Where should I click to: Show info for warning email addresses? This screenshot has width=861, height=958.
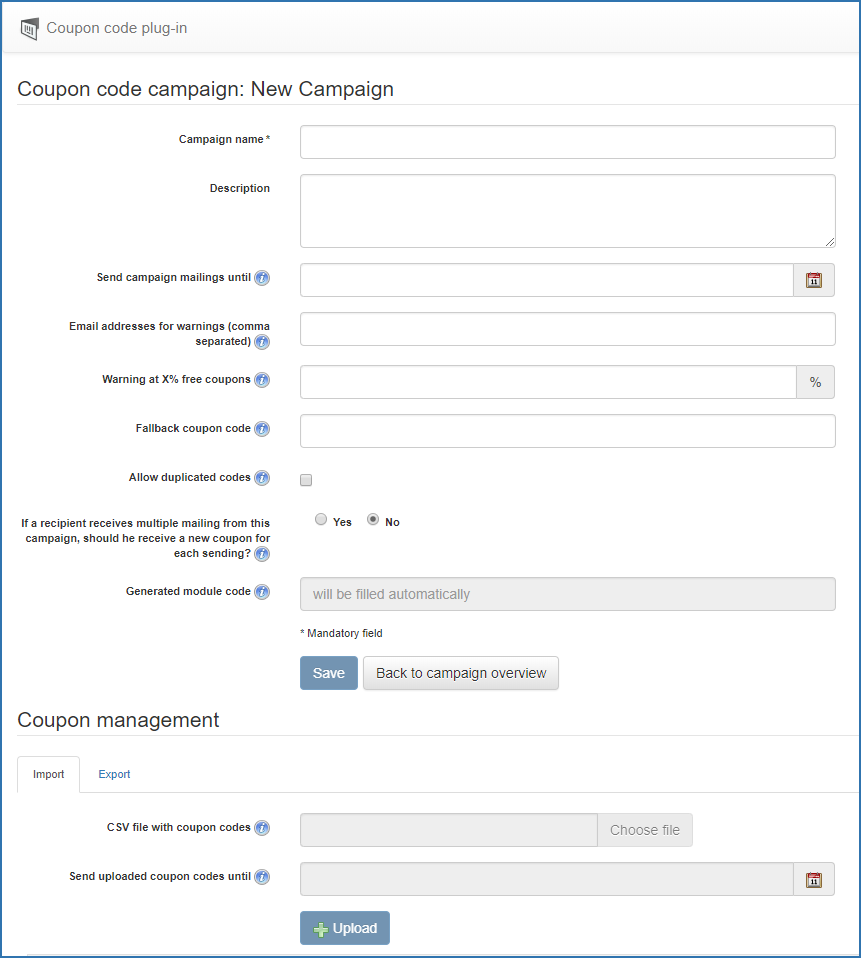coord(262,342)
